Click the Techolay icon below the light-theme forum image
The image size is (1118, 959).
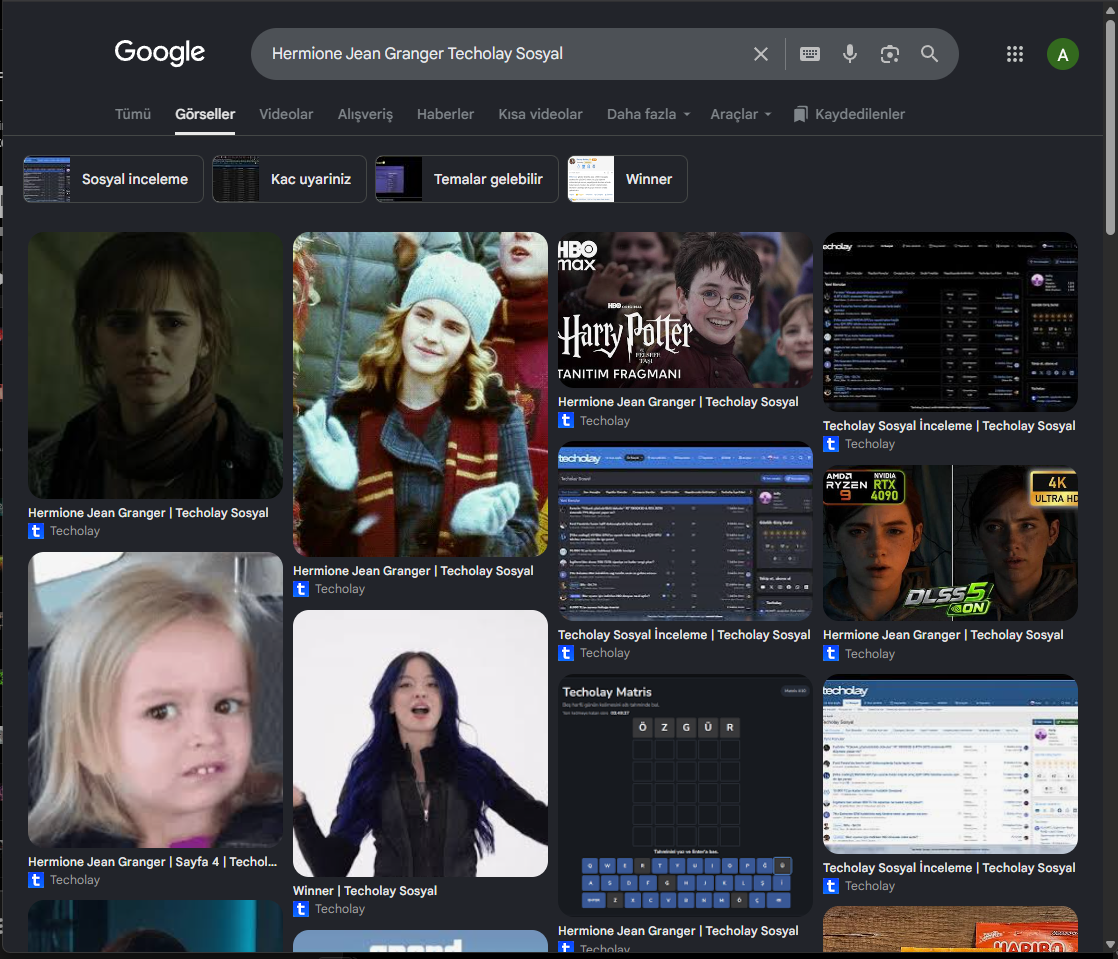tap(831, 886)
